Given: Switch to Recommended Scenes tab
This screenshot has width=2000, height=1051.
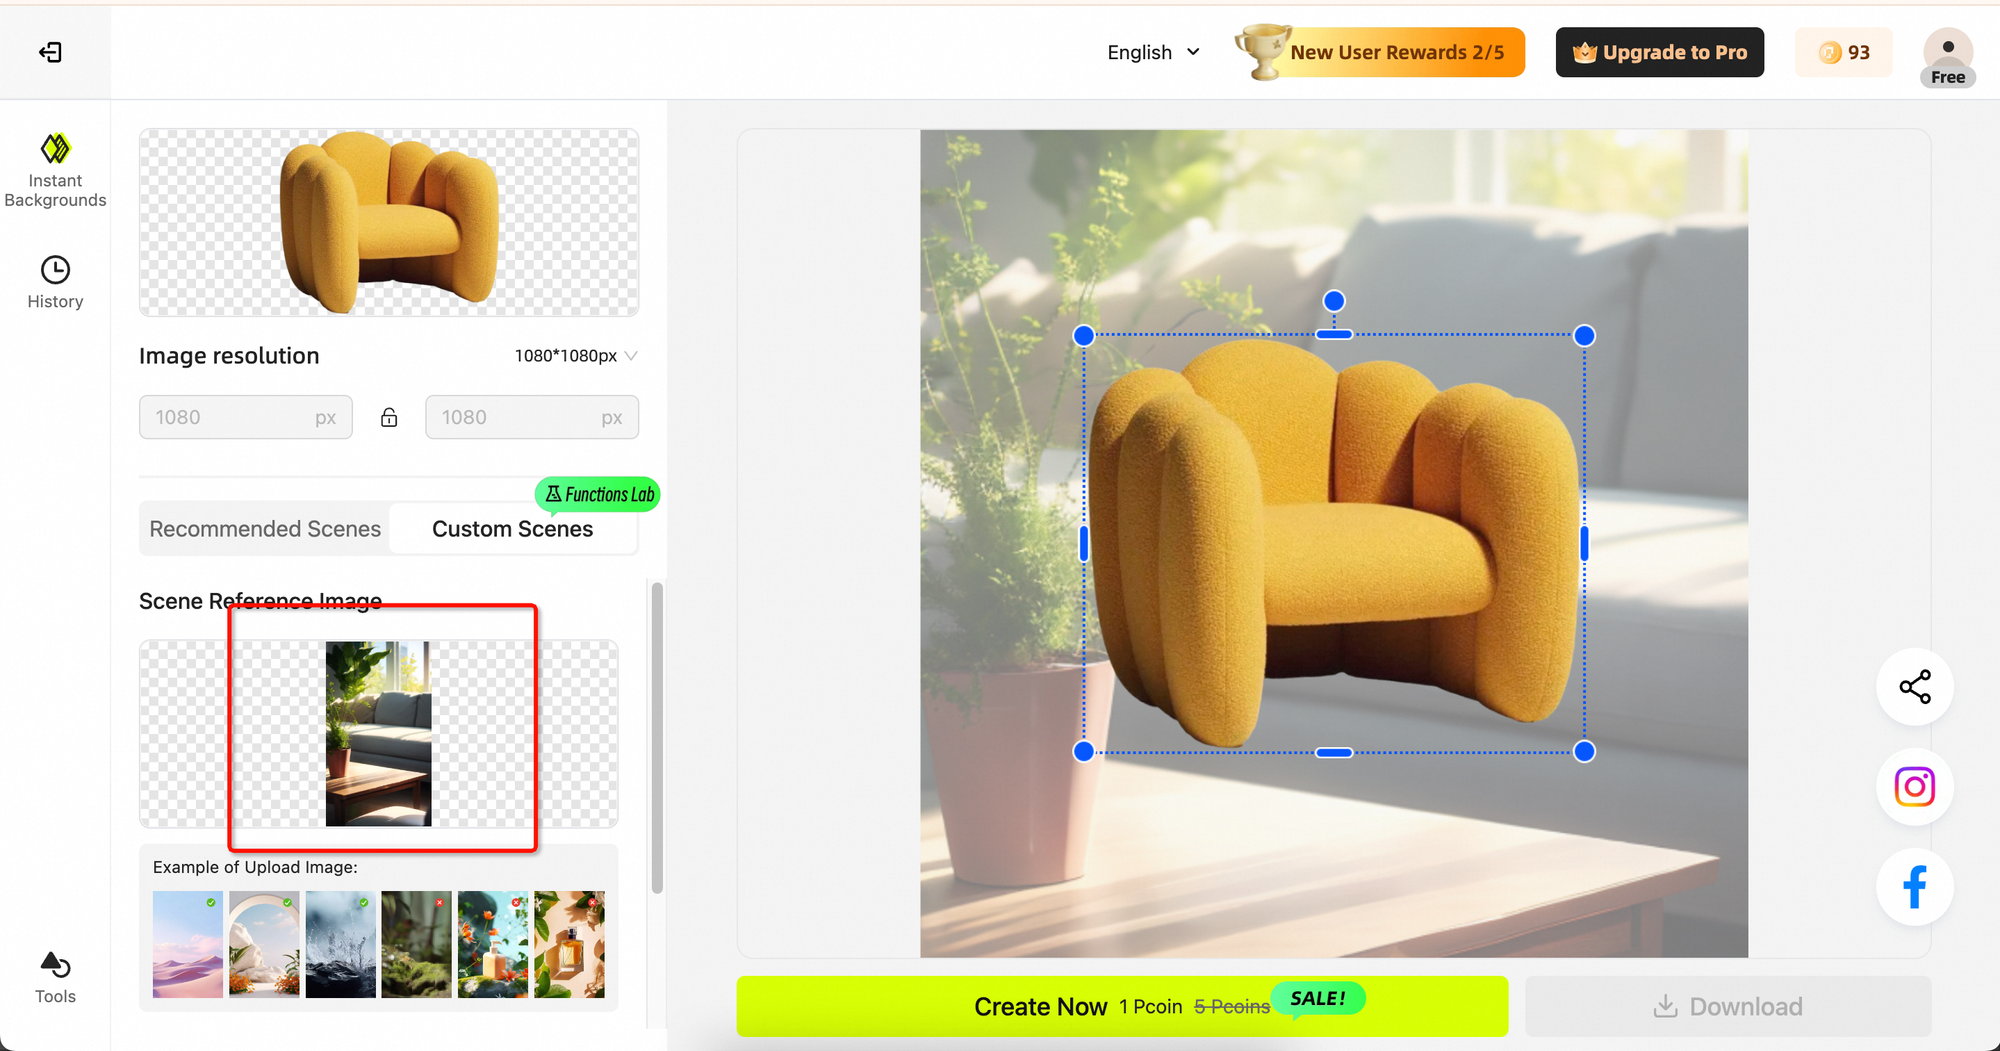Looking at the screenshot, I should click(265, 529).
